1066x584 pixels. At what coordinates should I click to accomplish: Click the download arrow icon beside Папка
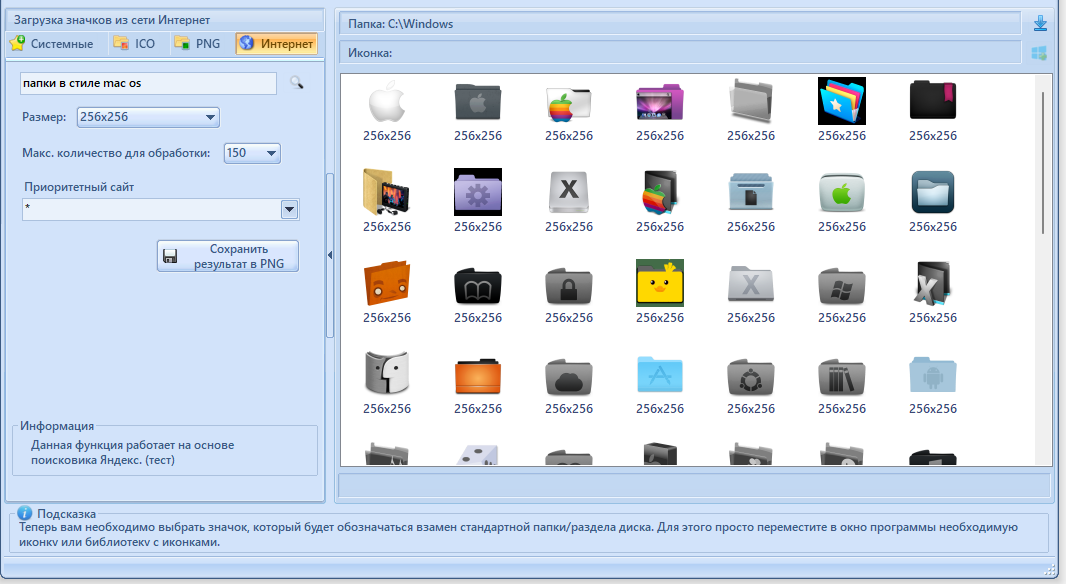tap(1040, 24)
